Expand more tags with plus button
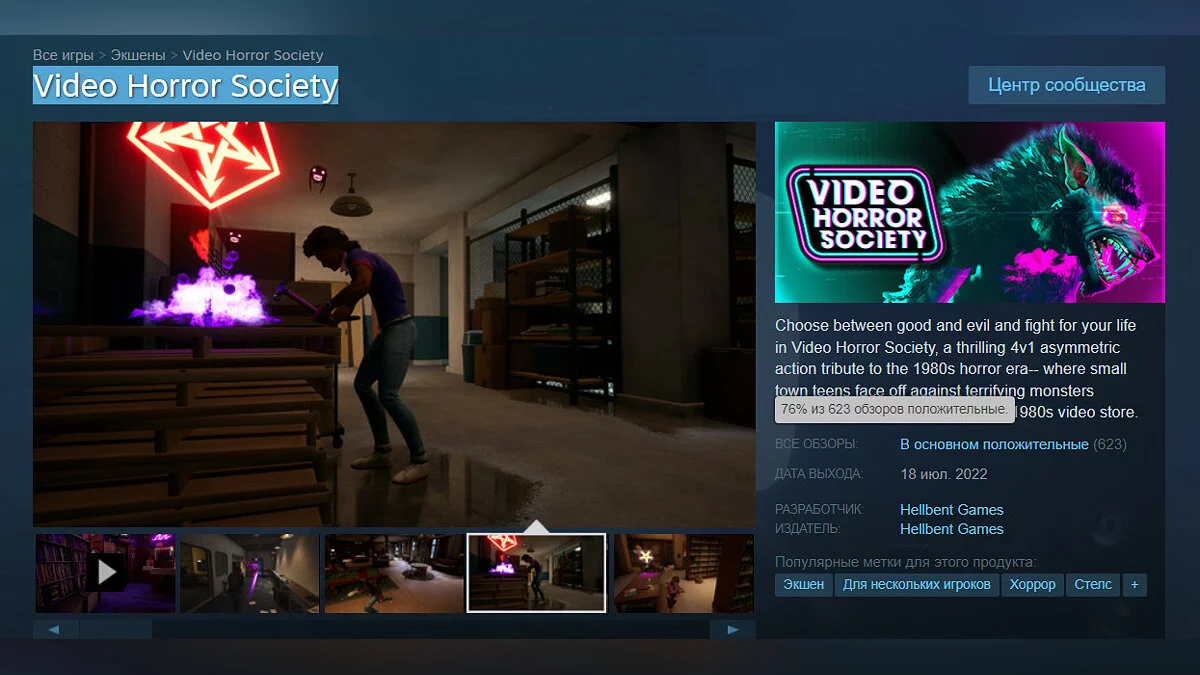Viewport: 1200px width, 675px height. point(1134,584)
